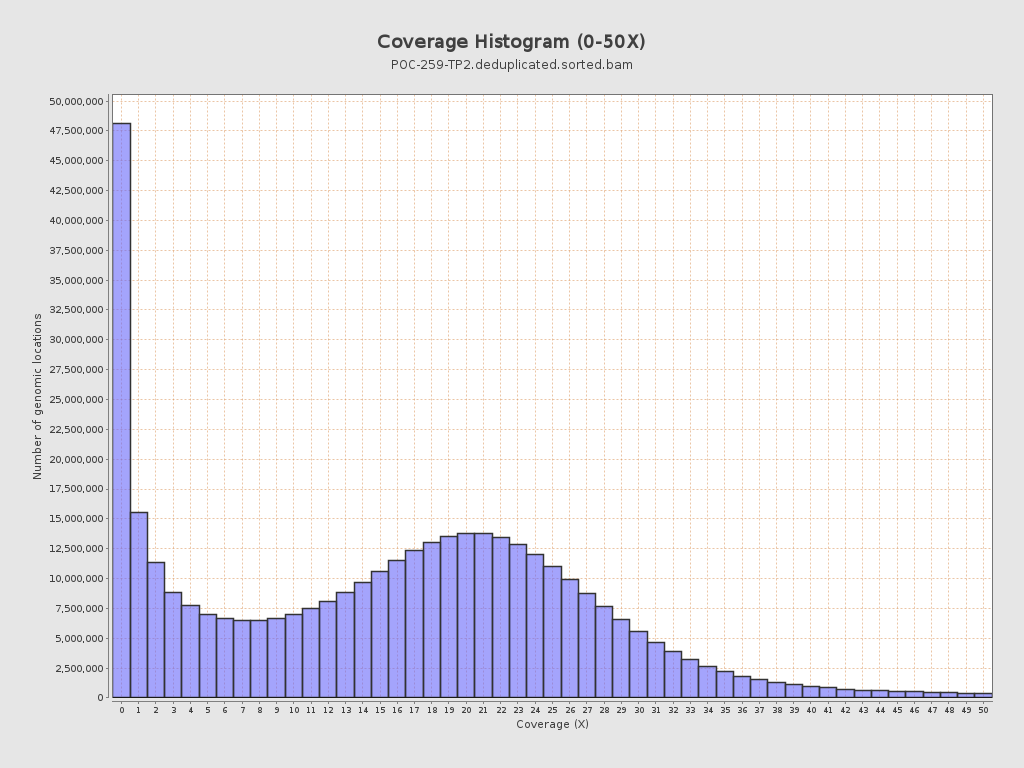
Task: Click the histogram bar for coverage 1
Action: point(139,605)
